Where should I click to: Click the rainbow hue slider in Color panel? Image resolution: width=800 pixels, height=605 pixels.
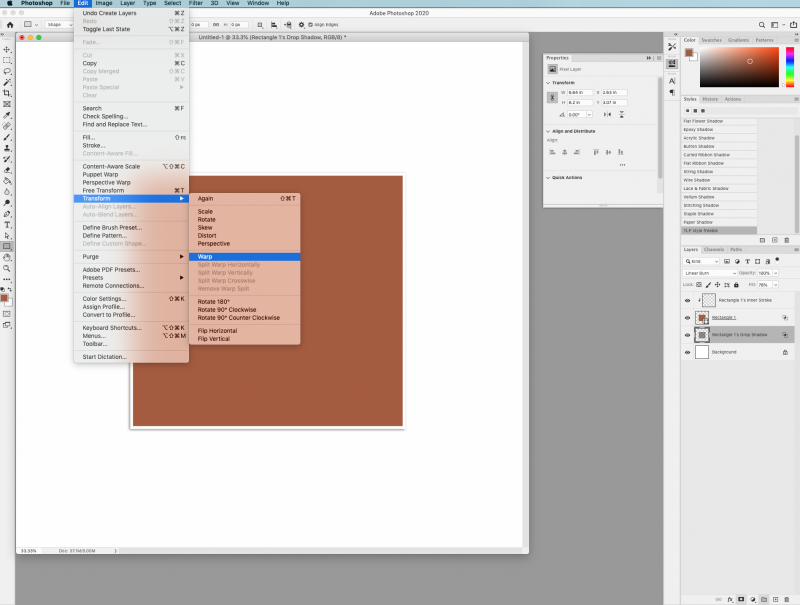[x=790, y=67]
